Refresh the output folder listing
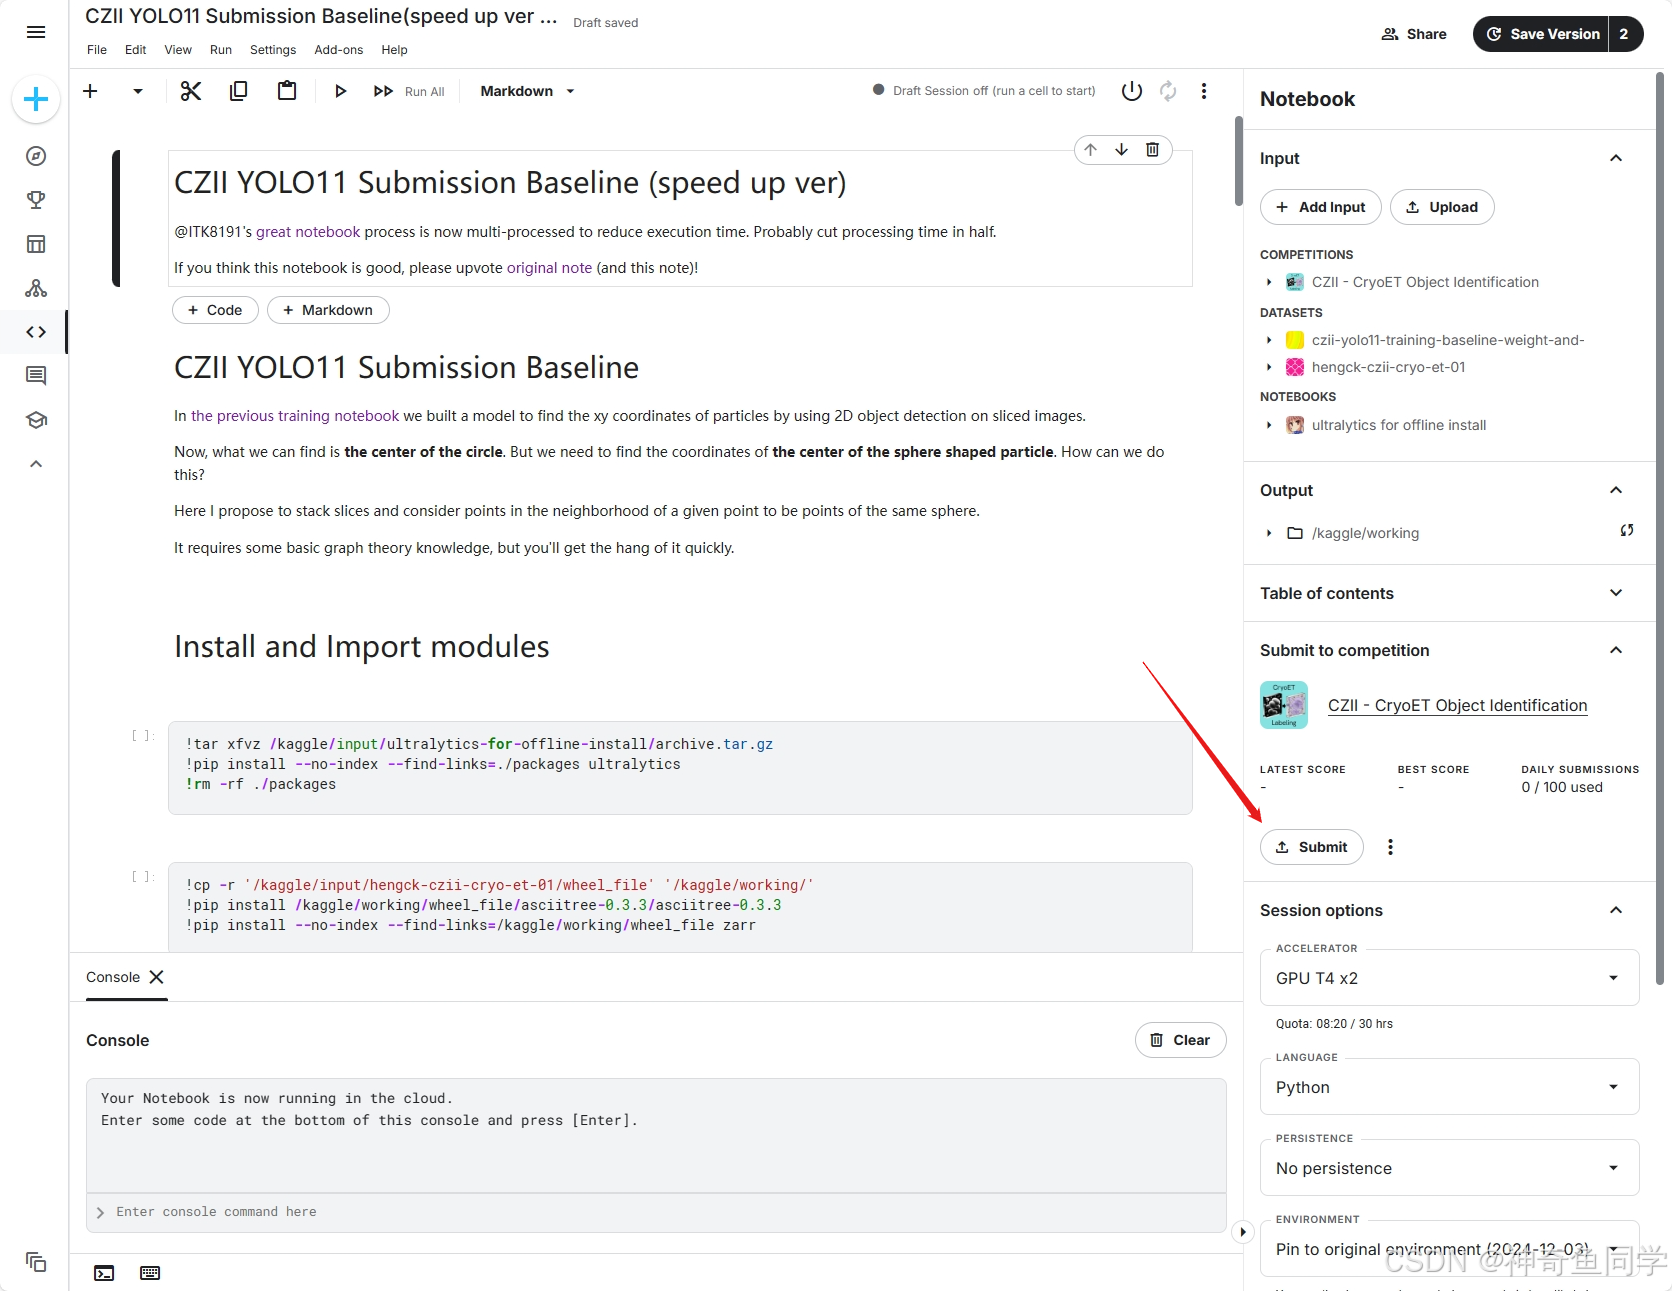This screenshot has width=1672, height=1291. 1627,530
